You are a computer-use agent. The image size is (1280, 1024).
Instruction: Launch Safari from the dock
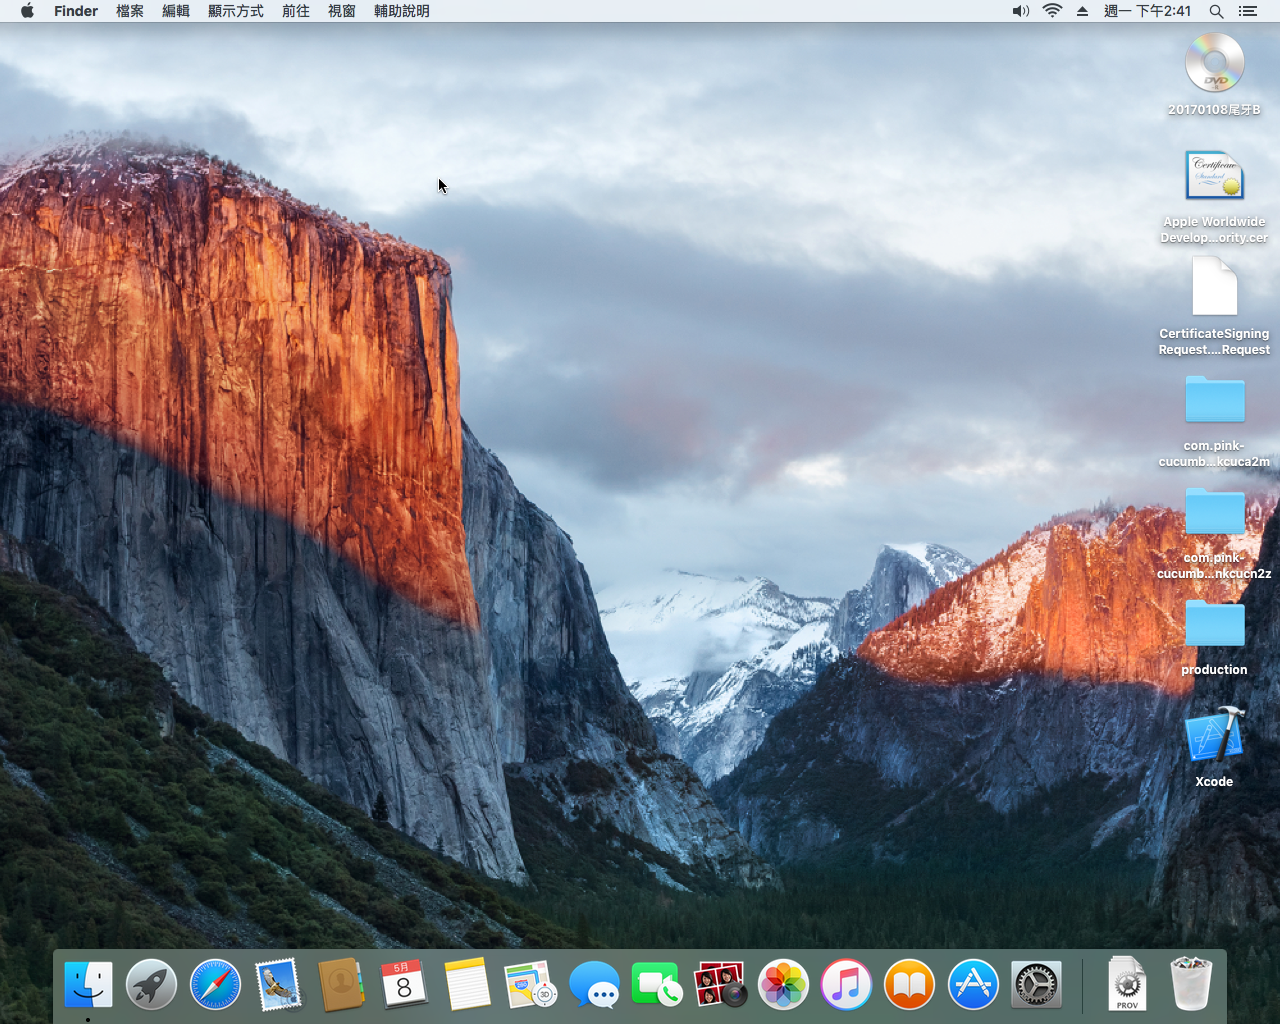[215, 985]
